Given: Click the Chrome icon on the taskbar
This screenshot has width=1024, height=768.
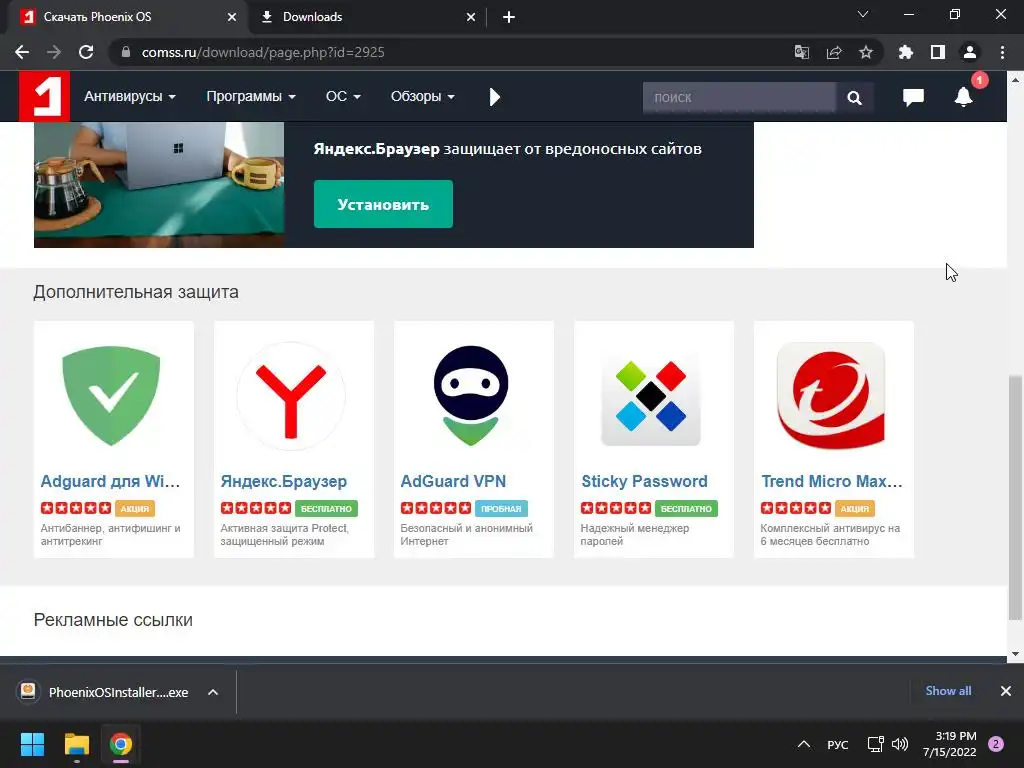Looking at the screenshot, I should [121, 744].
